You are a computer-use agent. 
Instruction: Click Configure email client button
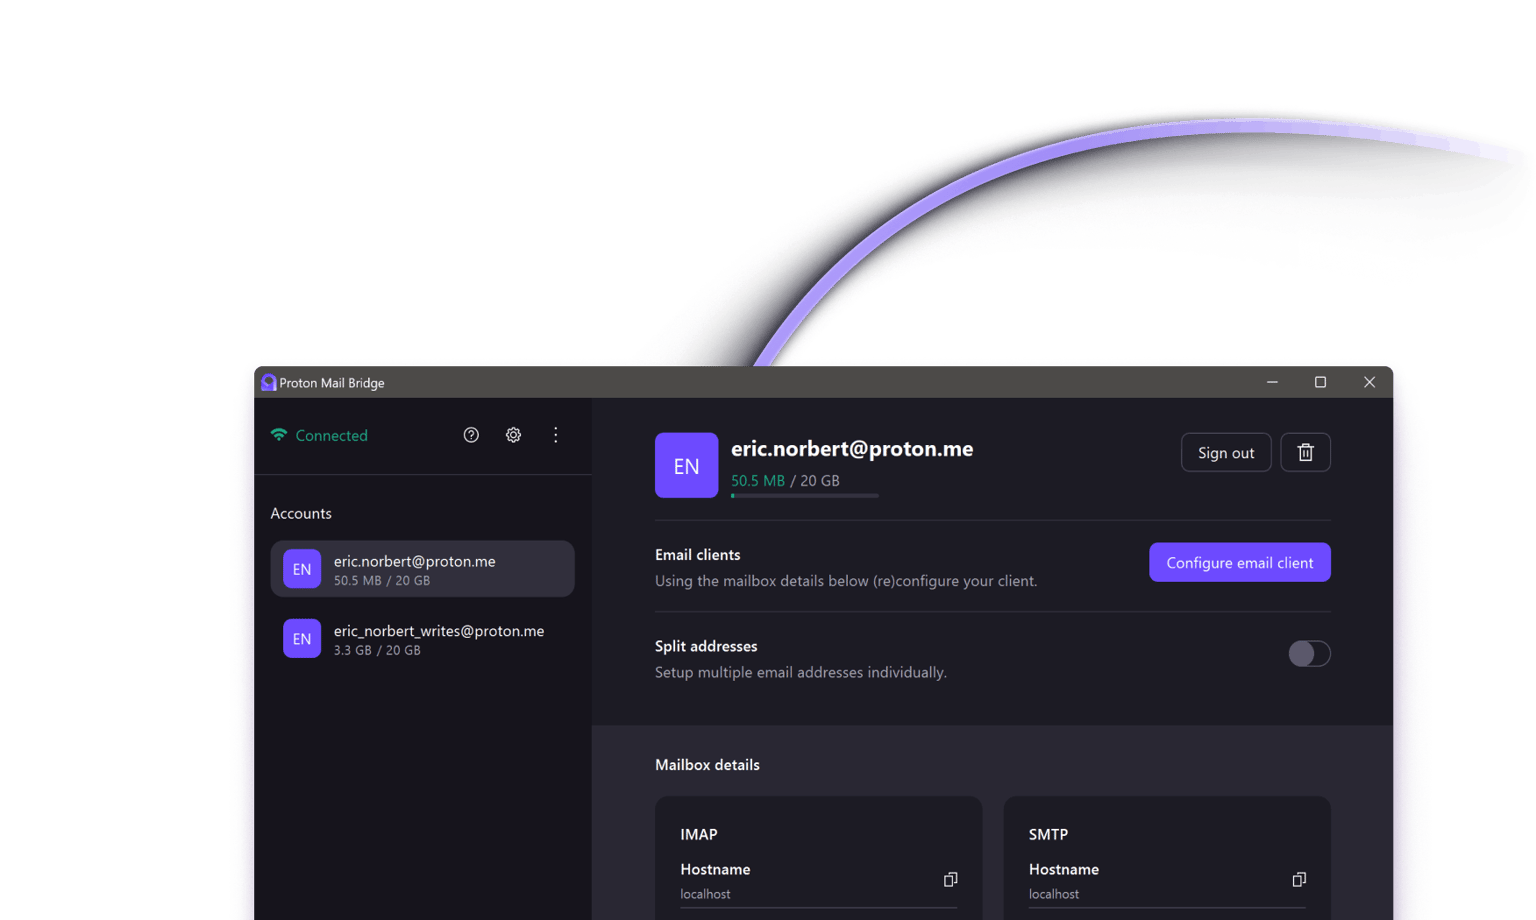1239,563
